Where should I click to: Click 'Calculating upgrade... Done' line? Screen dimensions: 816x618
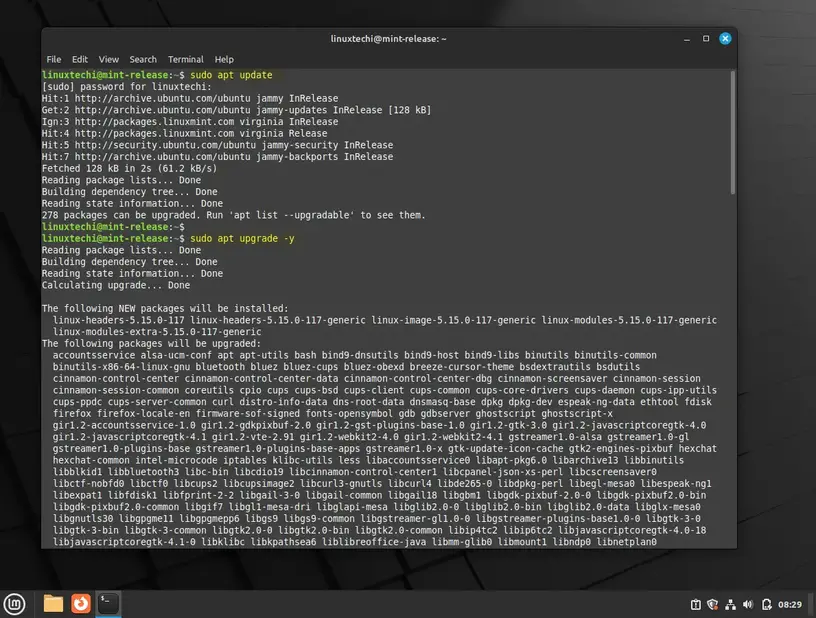116,285
